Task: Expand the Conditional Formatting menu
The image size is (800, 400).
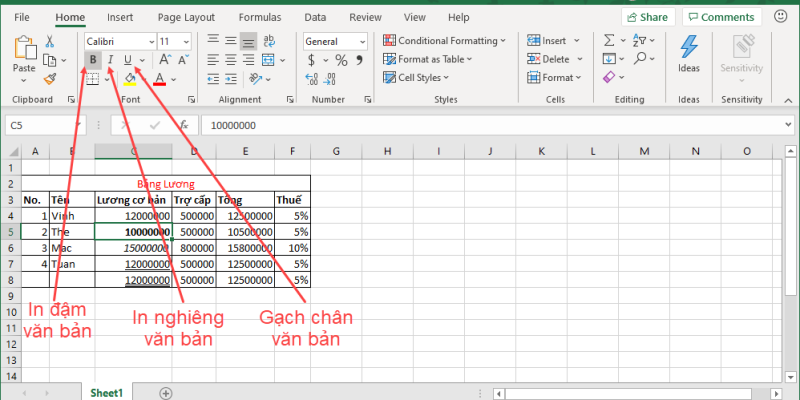Action: pos(452,41)
